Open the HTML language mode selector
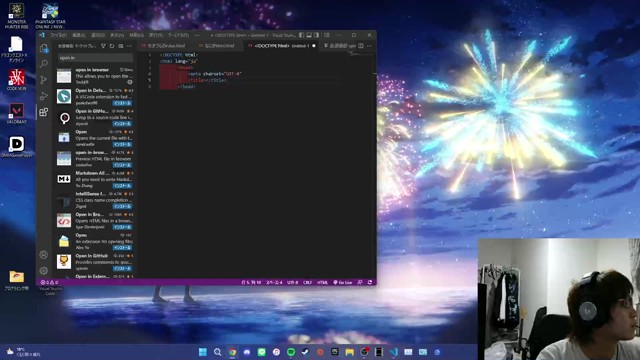The image size is (640, 360). click(322, 282)
